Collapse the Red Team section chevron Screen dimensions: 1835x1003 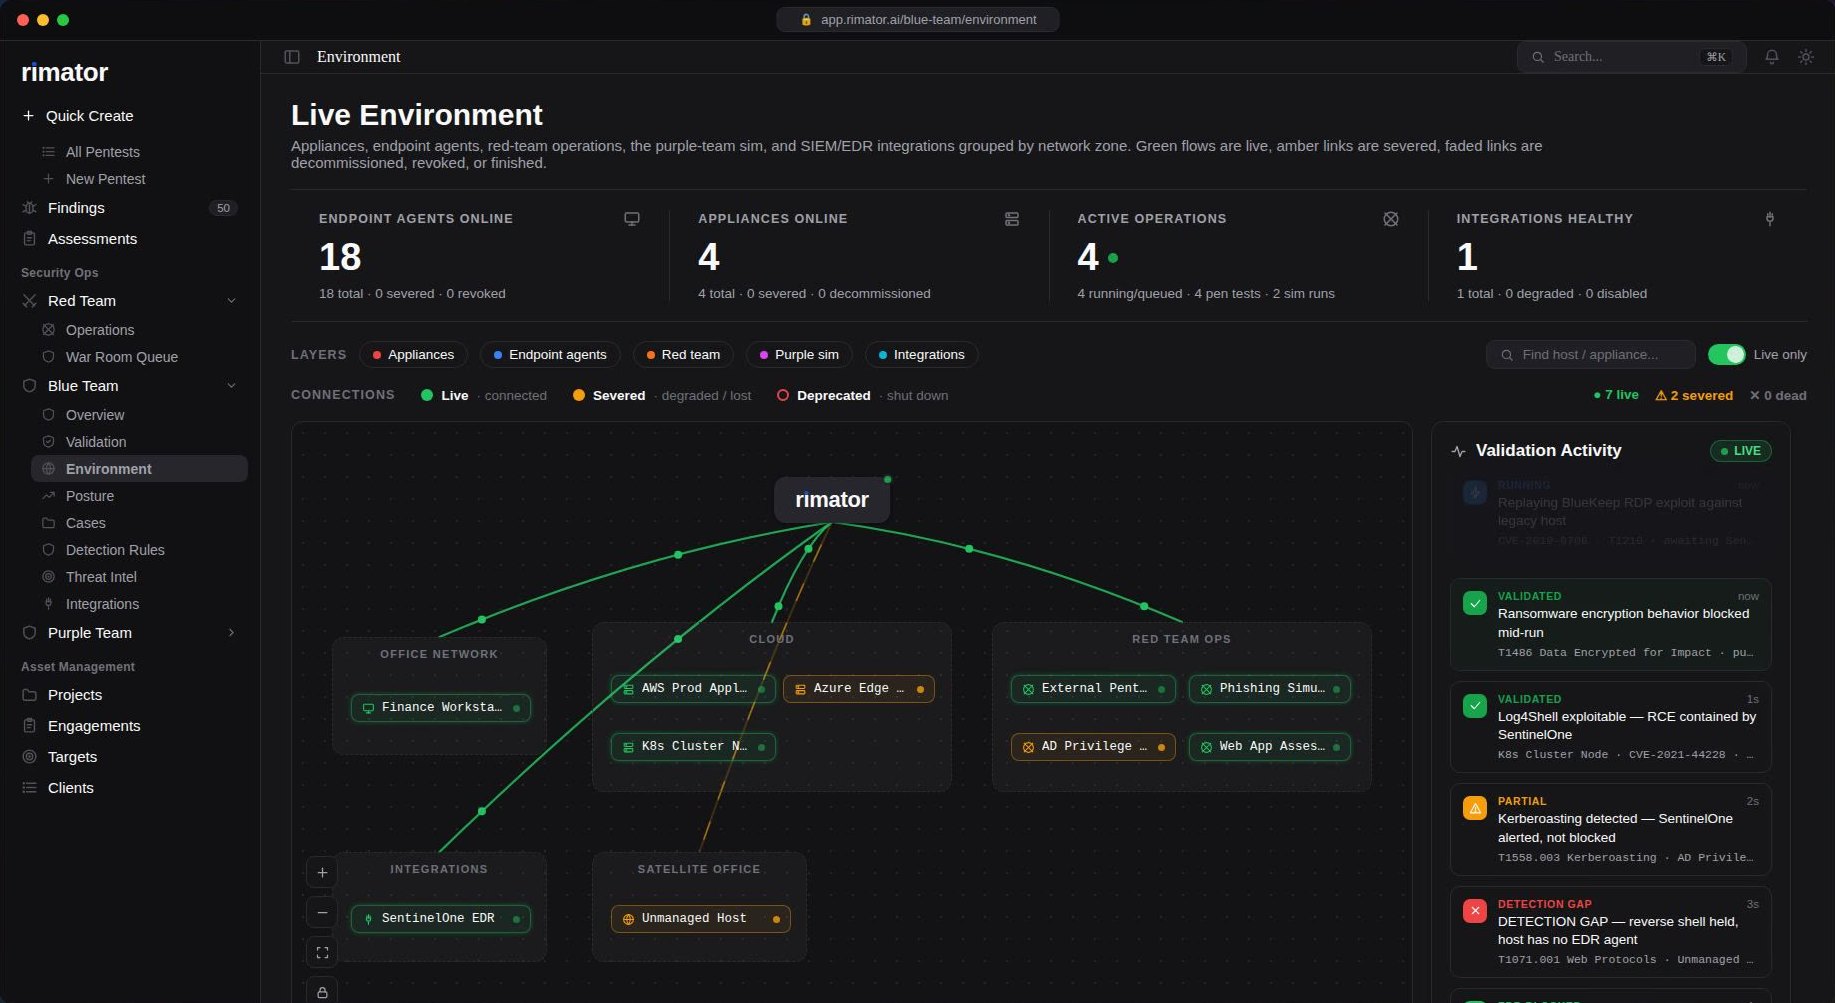click(231, 301)
